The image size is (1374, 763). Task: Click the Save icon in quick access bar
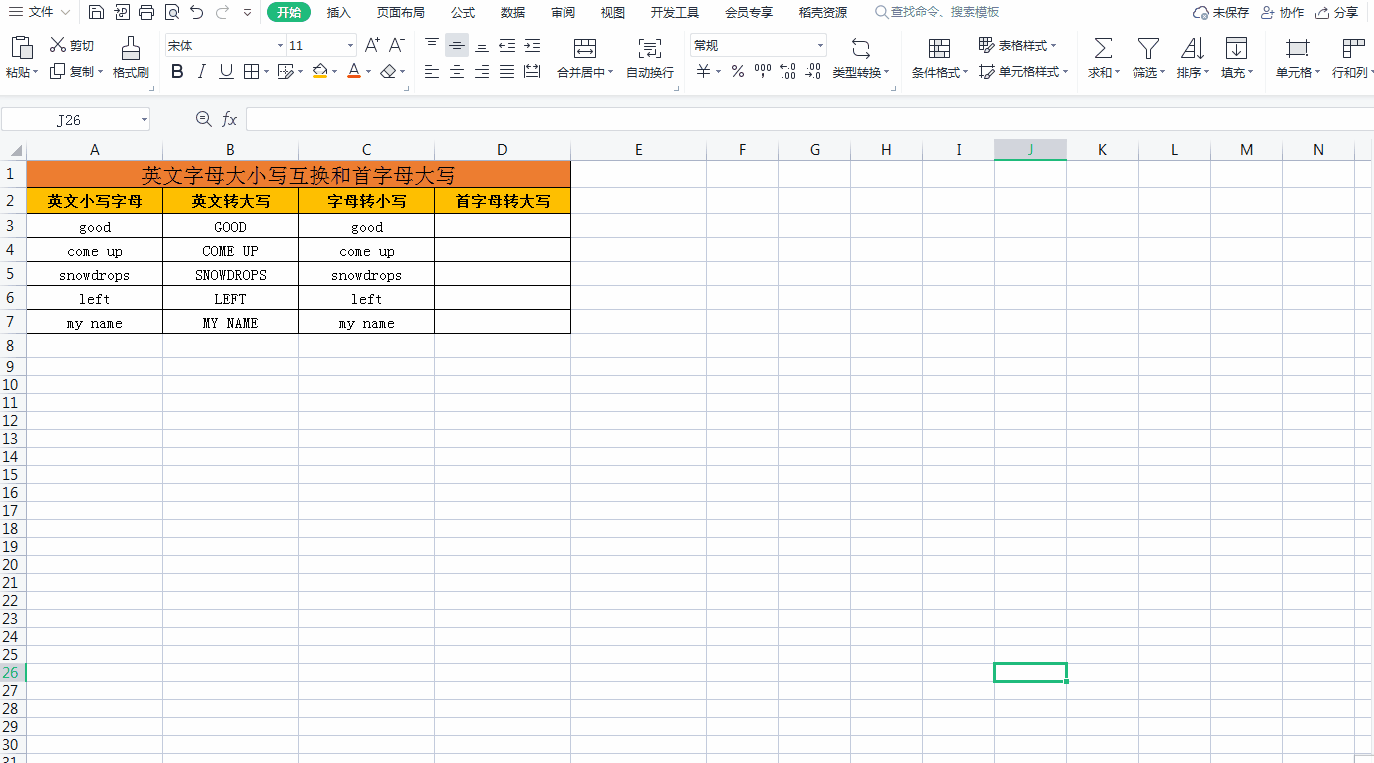(96, 12)
